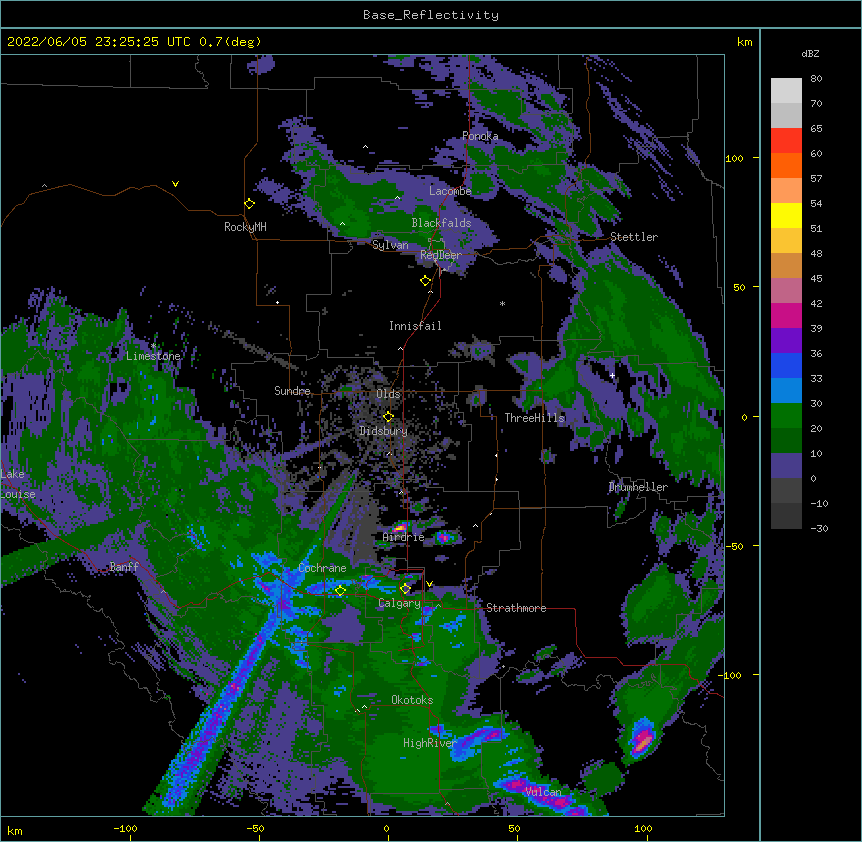
Task: Click the 33 value on dBZ legend
Action: pos(816,379)
